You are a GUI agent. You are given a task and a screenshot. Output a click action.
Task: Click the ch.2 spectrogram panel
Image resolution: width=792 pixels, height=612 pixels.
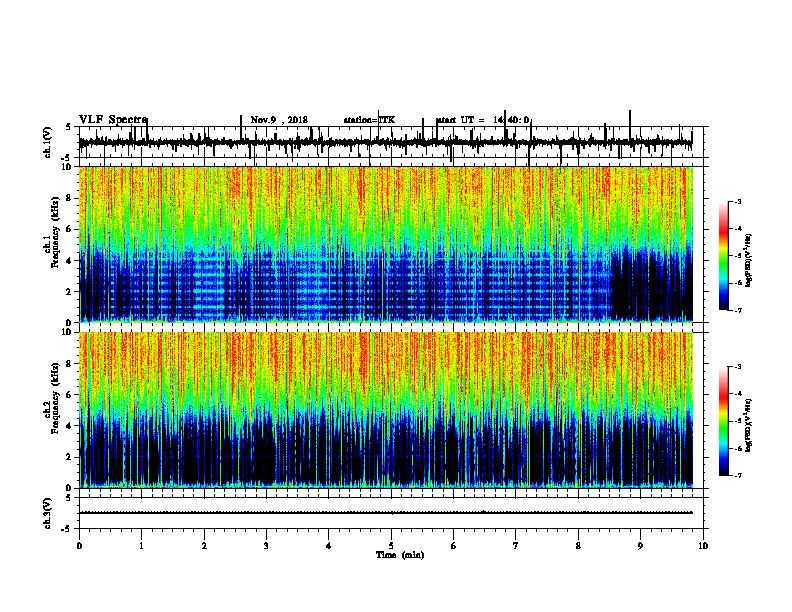coord(386,410)
